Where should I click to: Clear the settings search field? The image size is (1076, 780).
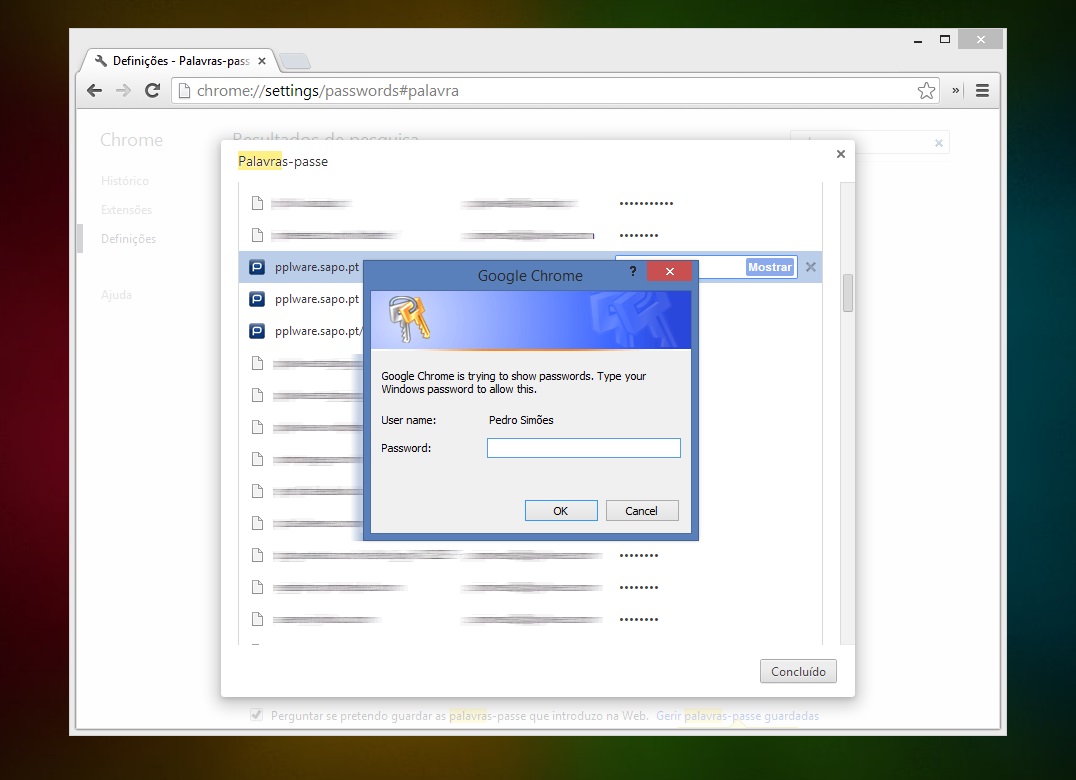pyautogui.click(x=939, y=143)
